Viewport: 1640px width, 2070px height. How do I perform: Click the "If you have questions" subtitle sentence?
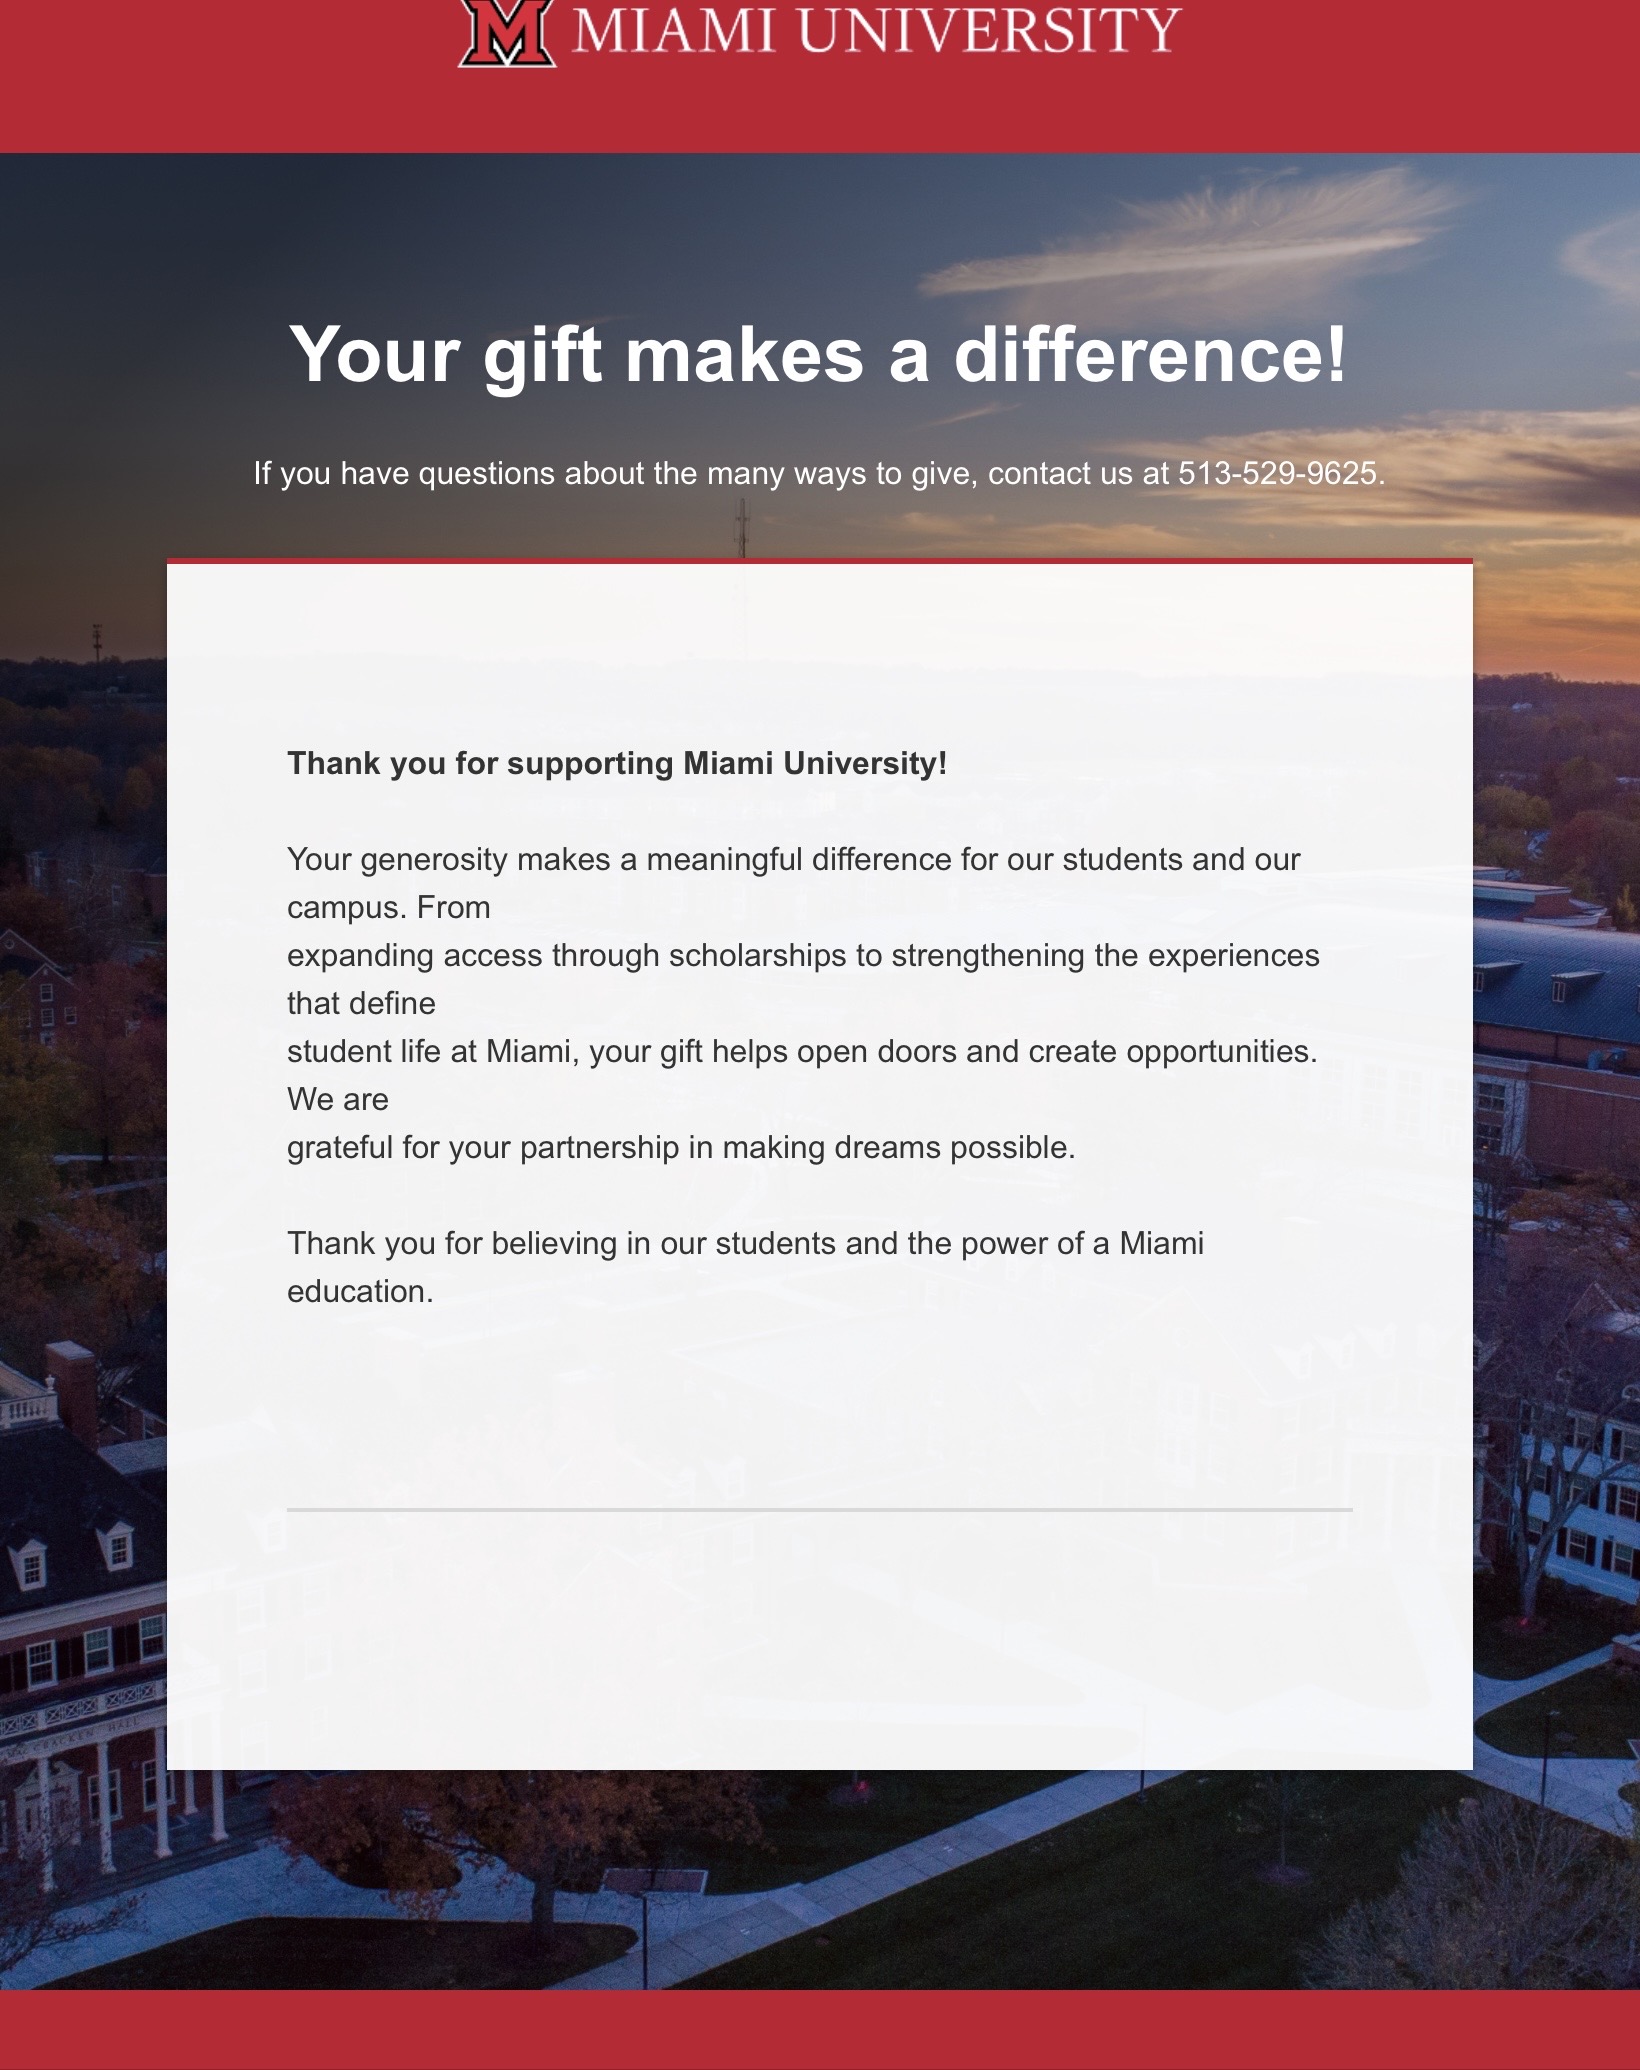(x=700, y=473)
